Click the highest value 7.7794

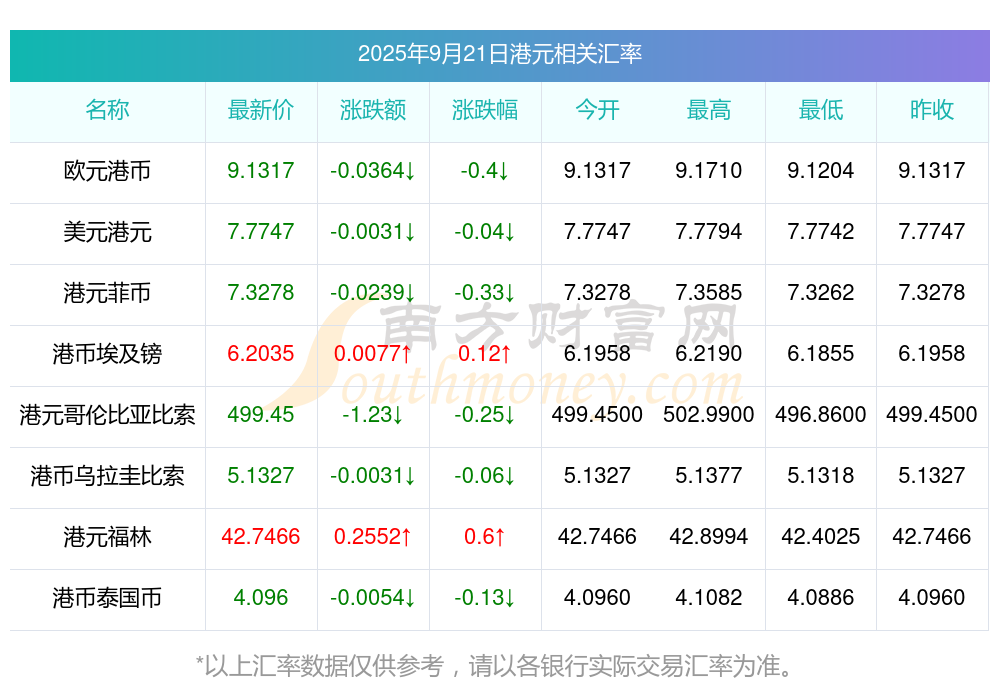tap(709, 231)
